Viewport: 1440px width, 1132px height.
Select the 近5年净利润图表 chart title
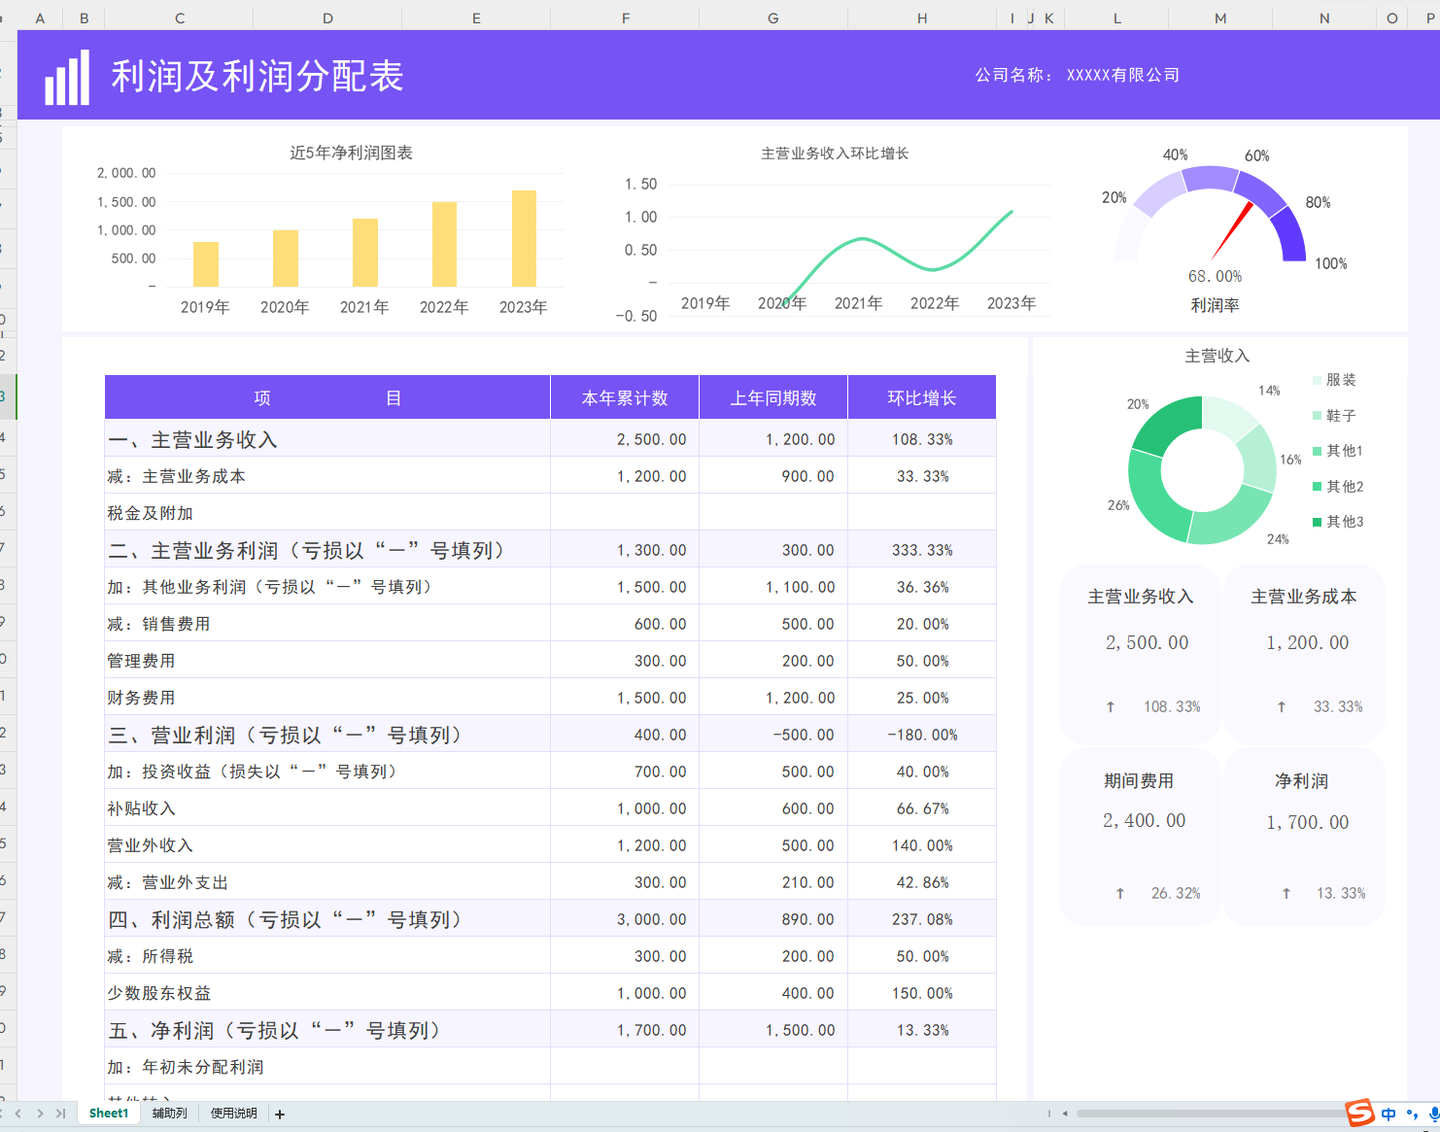(x=351, y=153)
